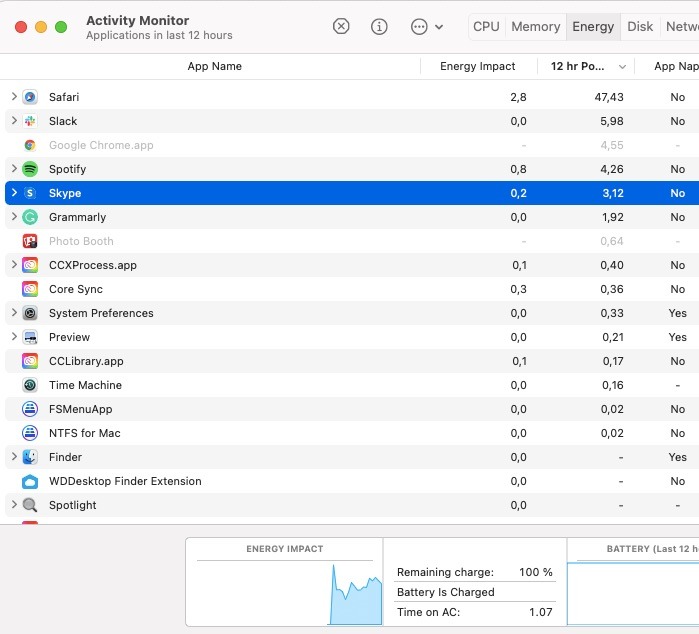The image size is (699, 634).
Task: Expand the Preview row disclosure arrow
Action: [14, 337]
